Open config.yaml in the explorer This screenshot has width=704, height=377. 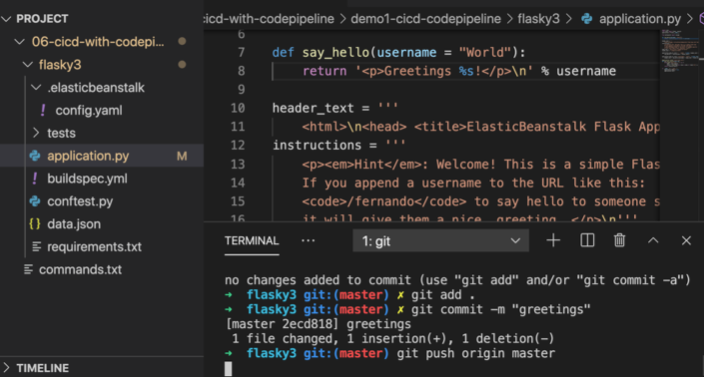[89, 110]
